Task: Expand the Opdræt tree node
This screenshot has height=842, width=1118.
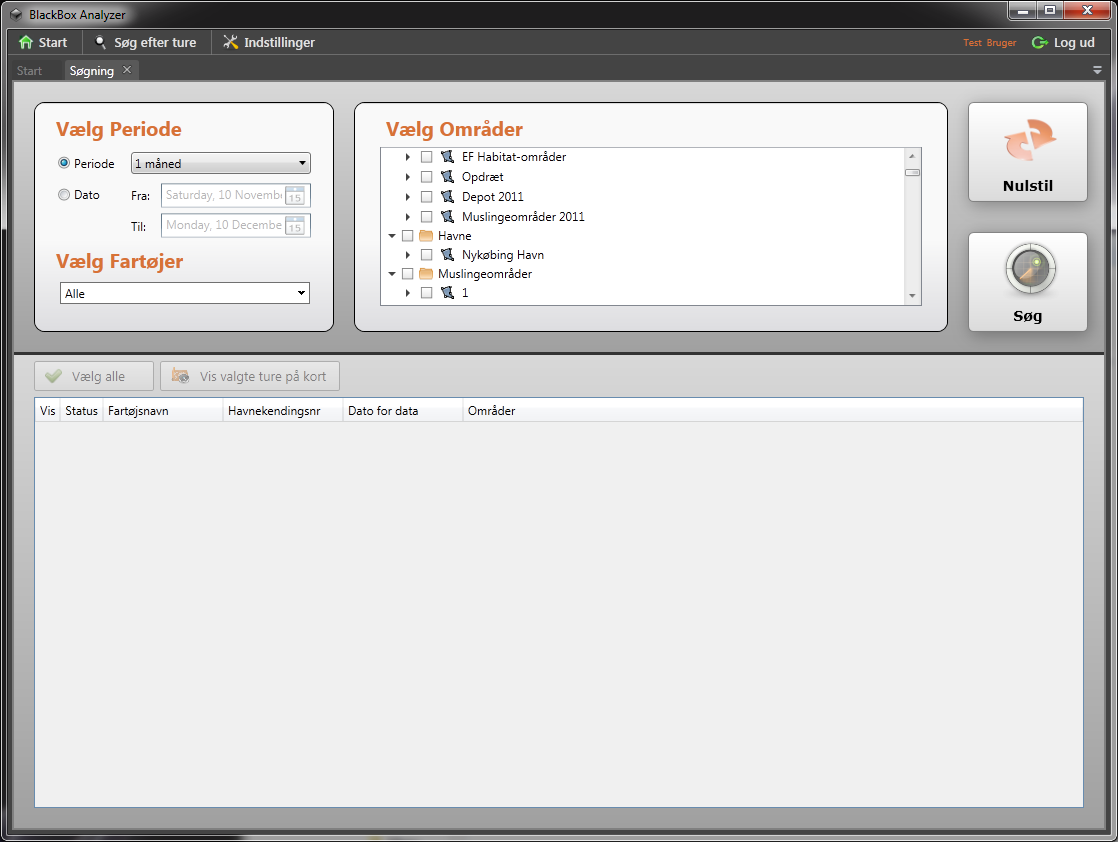Action: (408, 177)
